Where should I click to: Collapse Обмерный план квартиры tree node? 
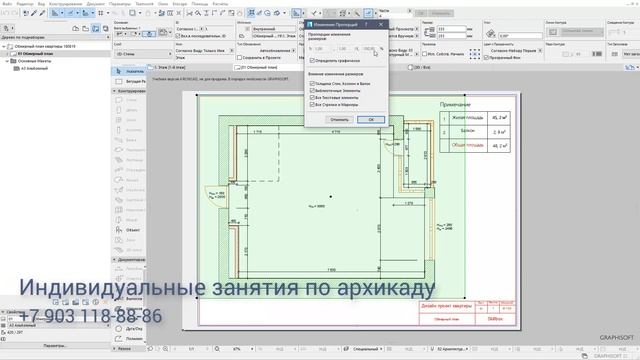4,47
